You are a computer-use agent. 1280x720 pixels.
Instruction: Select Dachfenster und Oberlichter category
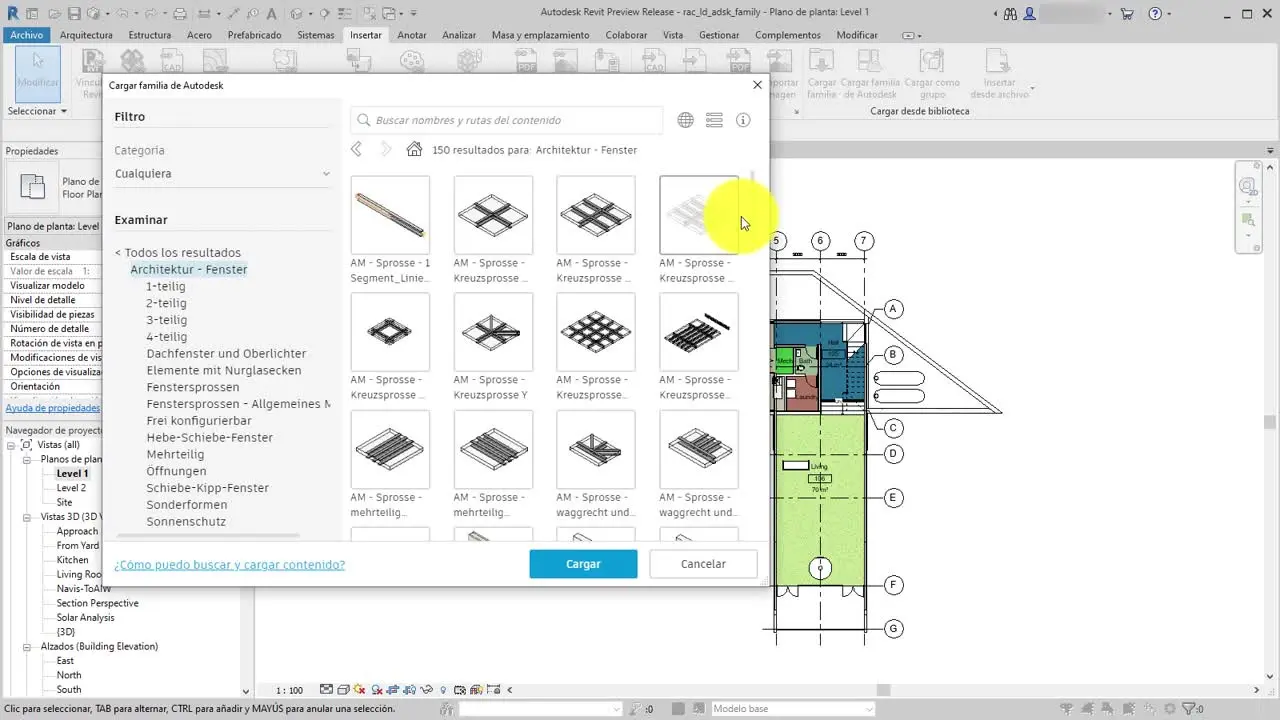pyautogui.click(x=226, y=354)
